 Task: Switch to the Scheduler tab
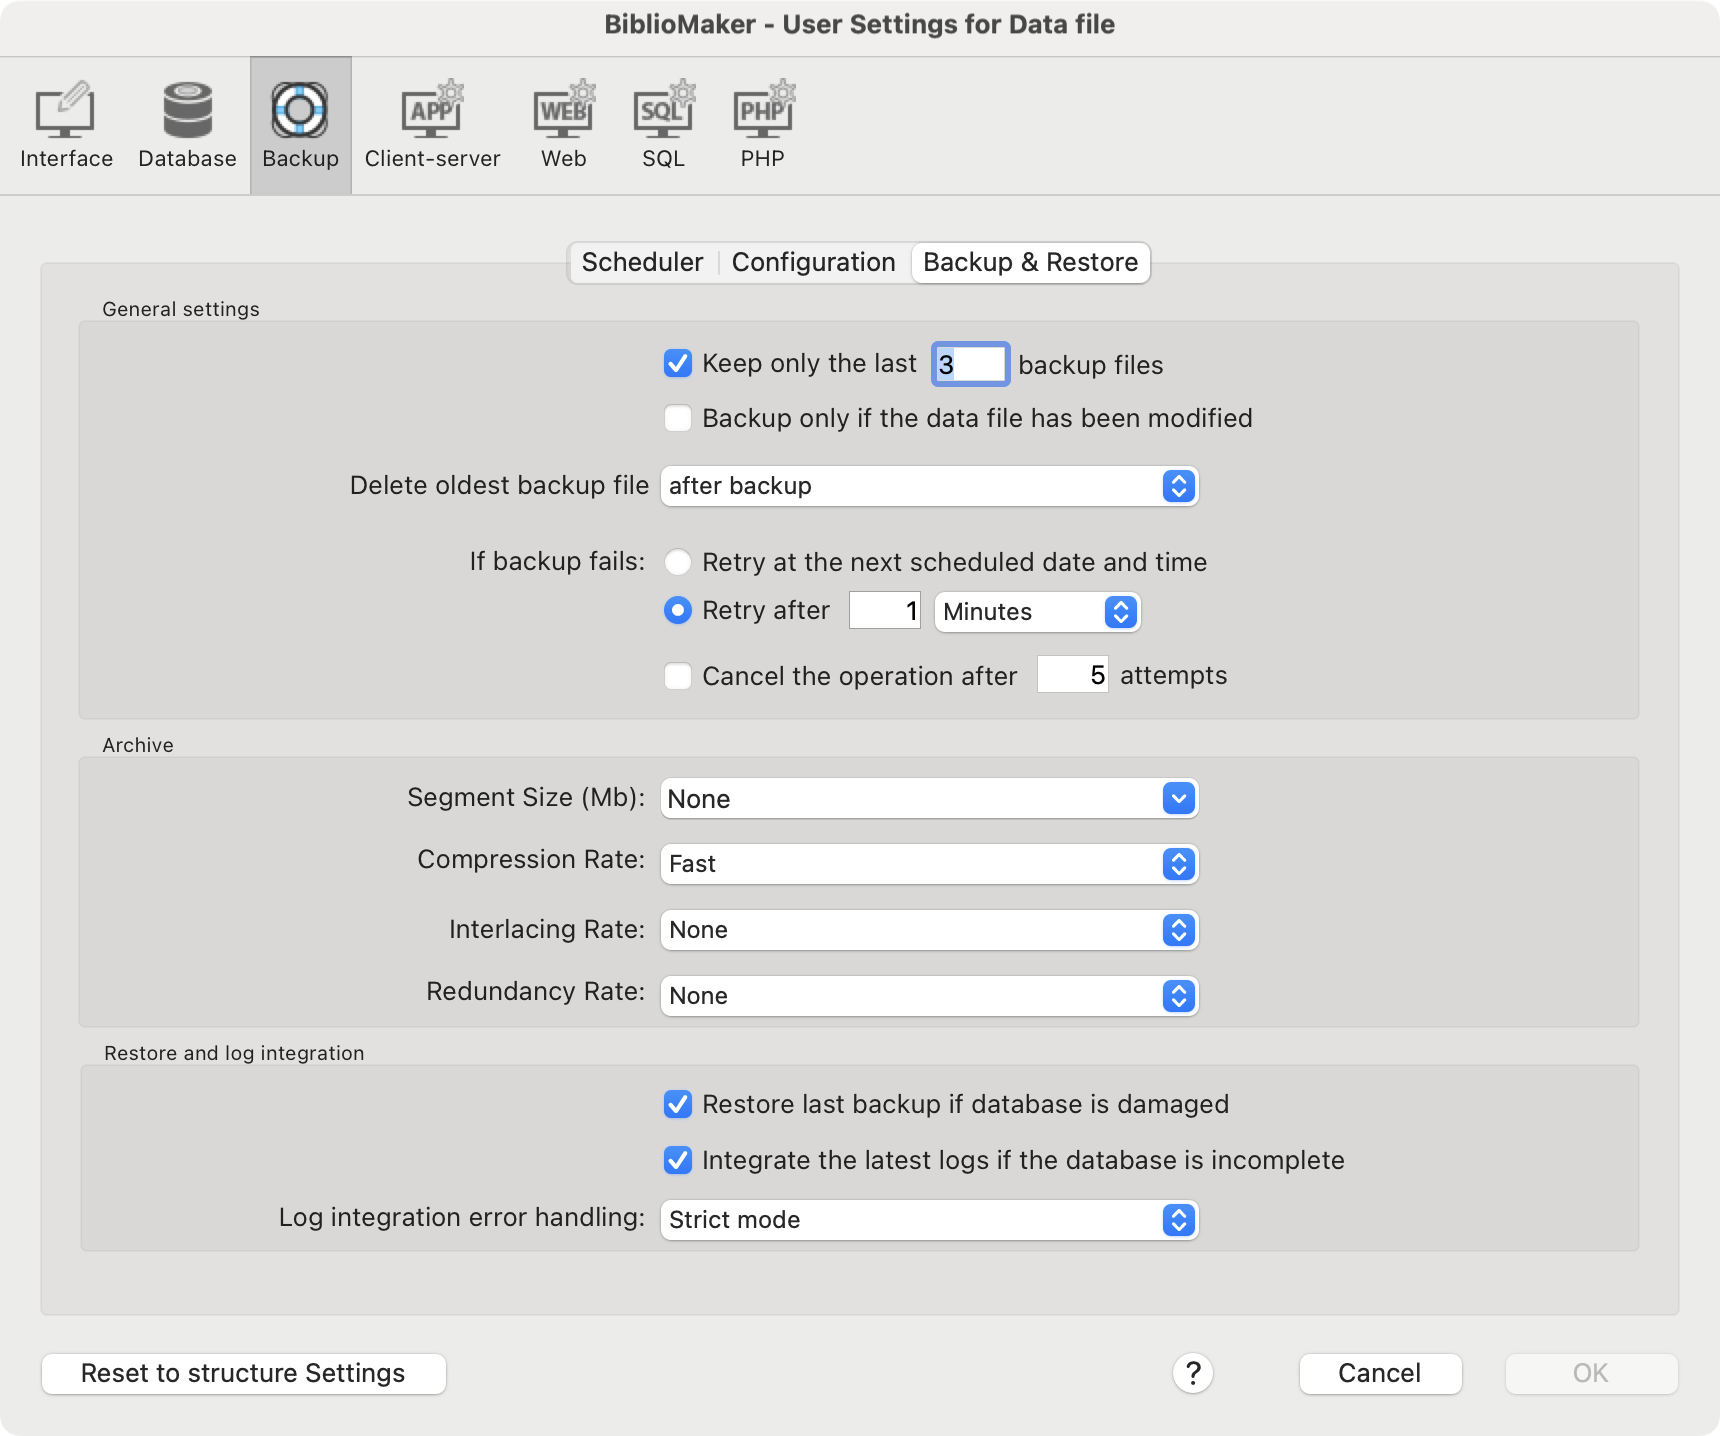click(643, 262)
